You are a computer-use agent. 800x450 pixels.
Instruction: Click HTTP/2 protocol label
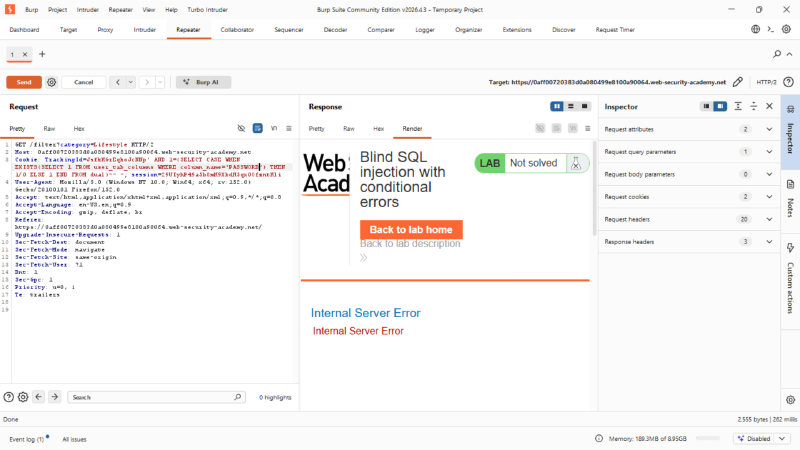[766, 82]
